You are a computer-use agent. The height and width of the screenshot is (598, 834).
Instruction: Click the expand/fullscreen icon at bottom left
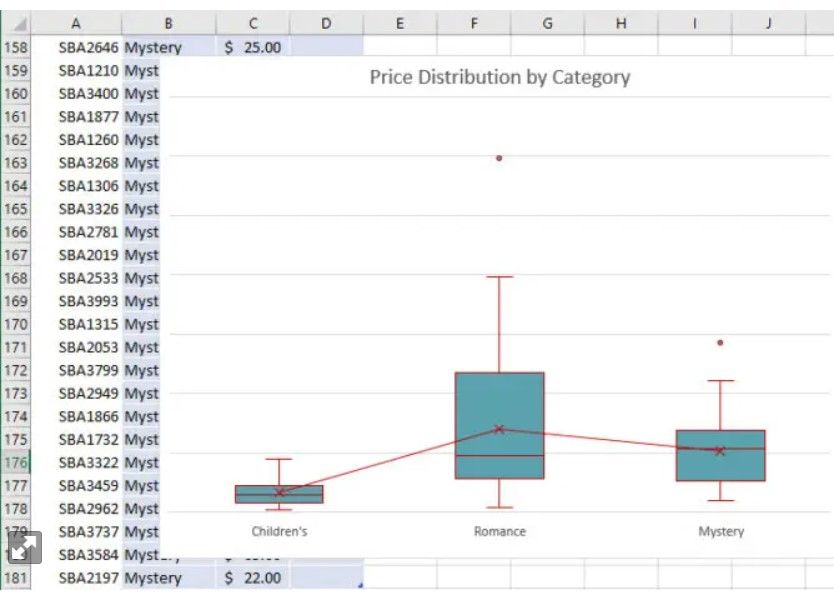25,546
